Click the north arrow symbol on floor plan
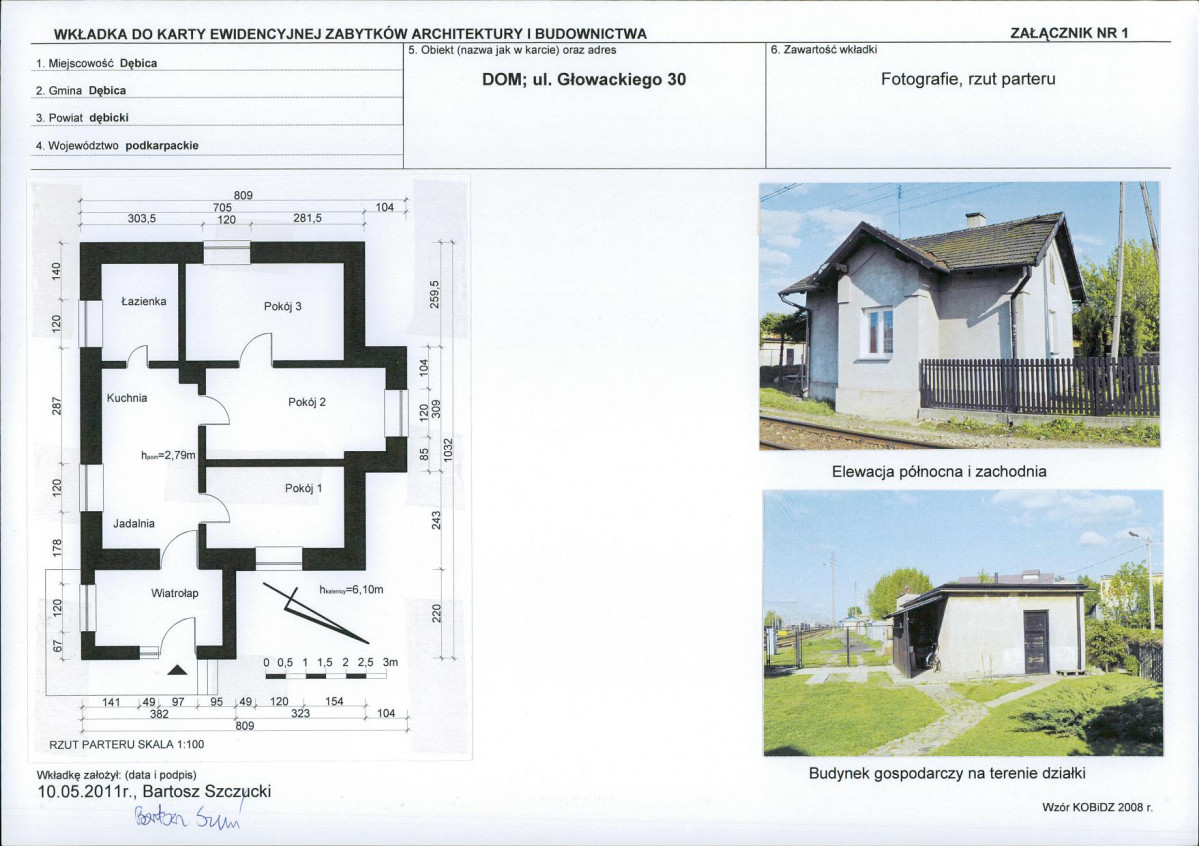The image size is (1199, 846). point(315,613)
